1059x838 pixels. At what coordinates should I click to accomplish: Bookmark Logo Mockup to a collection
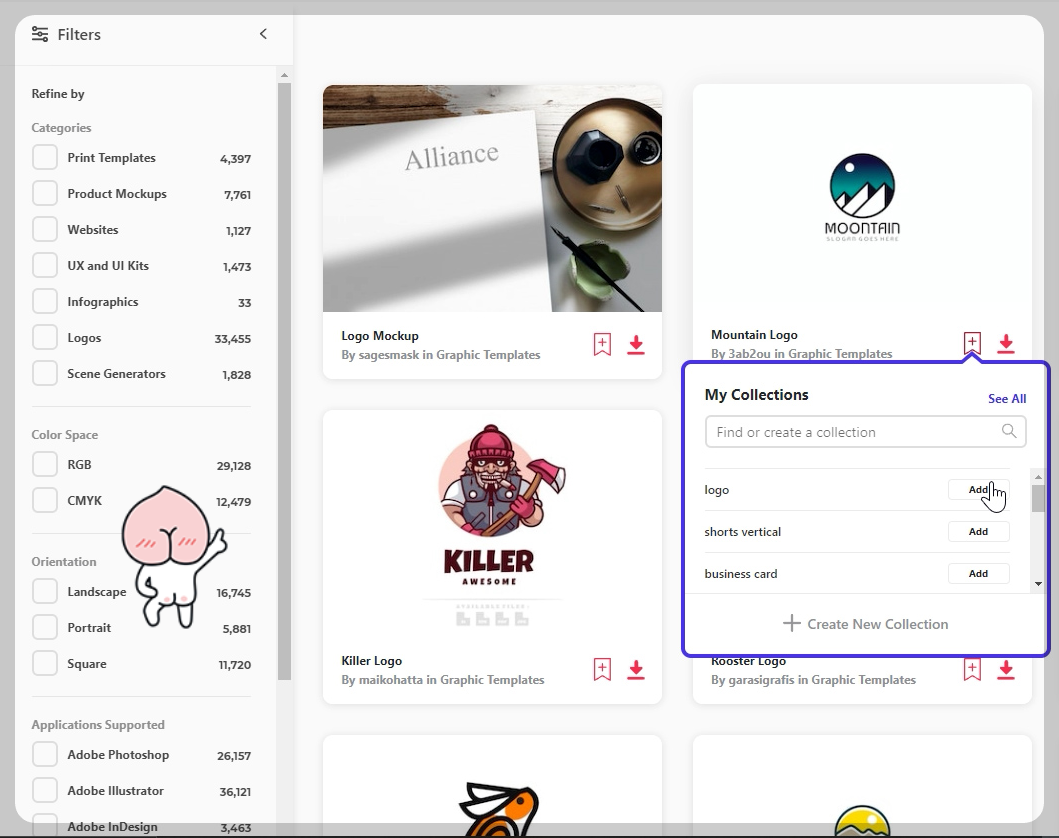pos(602,344)
